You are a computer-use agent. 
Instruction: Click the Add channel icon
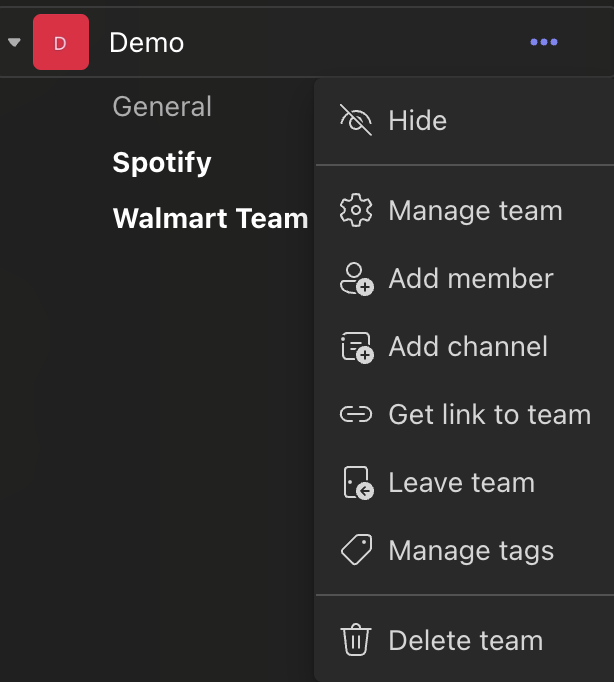[356, 347]
